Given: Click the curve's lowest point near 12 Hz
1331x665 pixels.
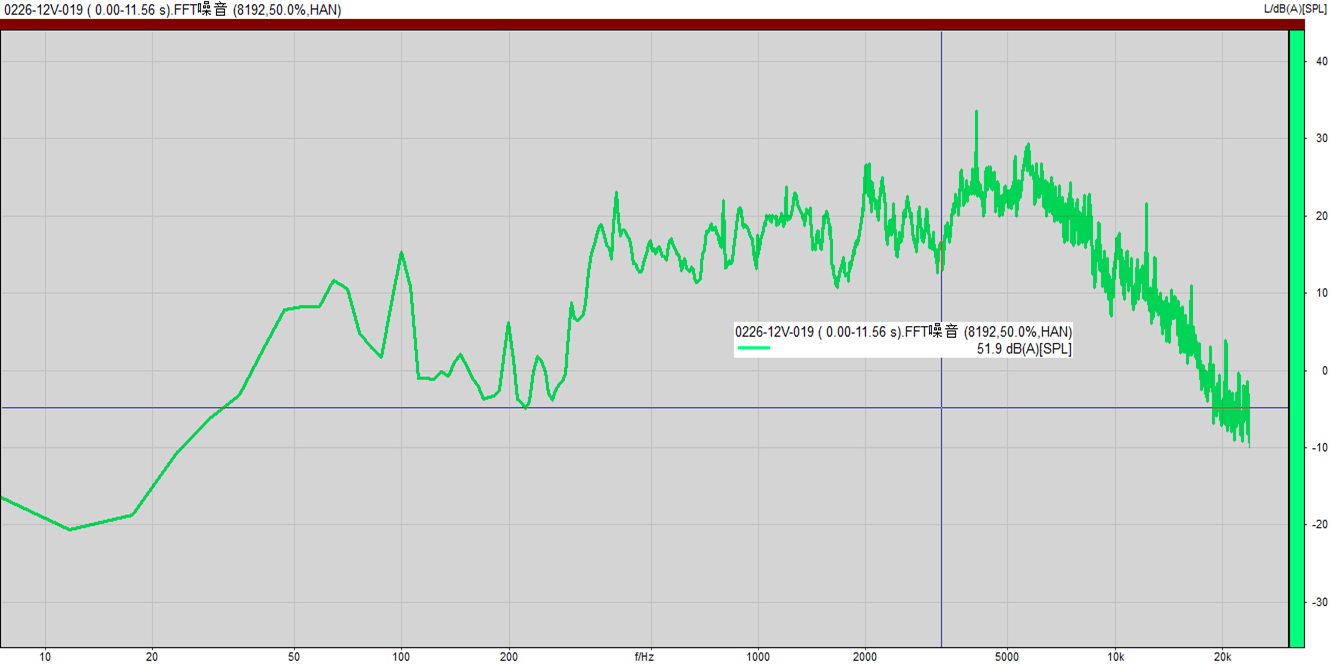Looking at the screenshot, I should coord(70,529).
